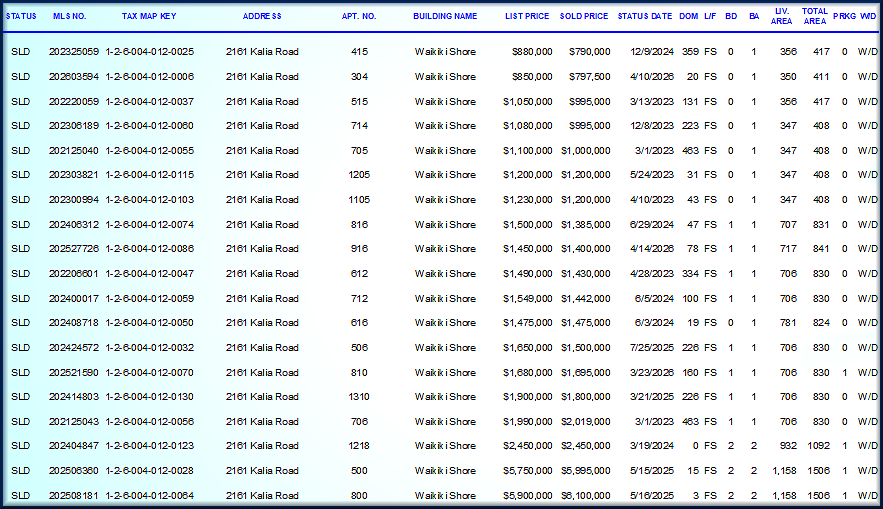Select apartment number 800
The width and height of the screenshot is (883, 509).
point(359,496)
